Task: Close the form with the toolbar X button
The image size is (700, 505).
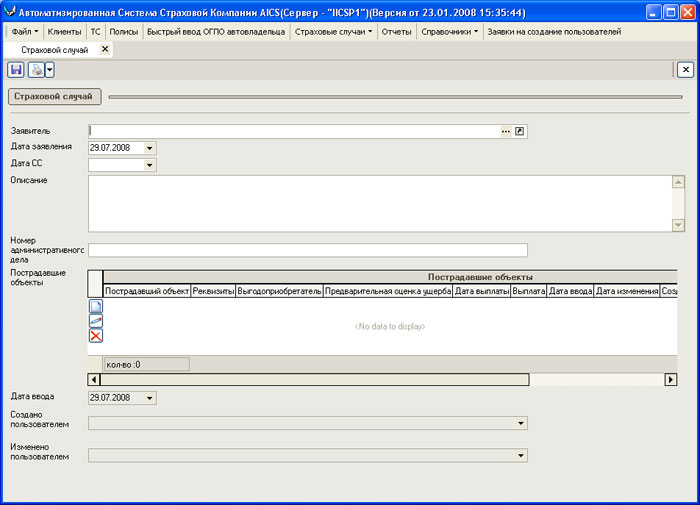Action: coord(685,69)
